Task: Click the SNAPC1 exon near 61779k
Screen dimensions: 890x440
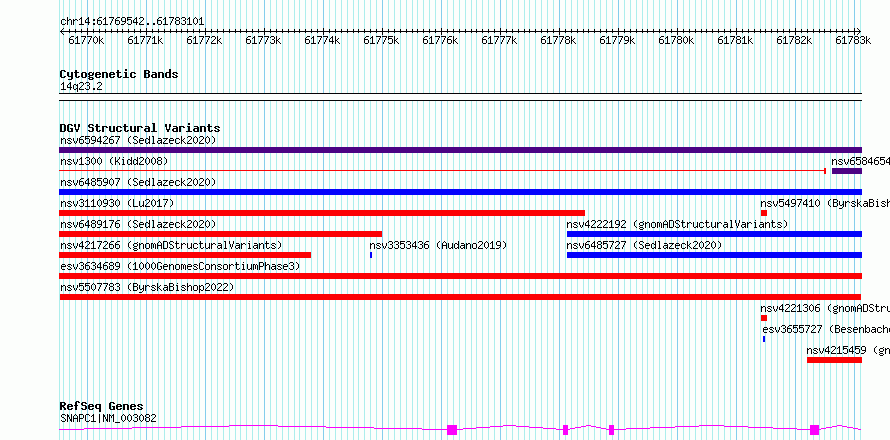Action: [611, 430]
